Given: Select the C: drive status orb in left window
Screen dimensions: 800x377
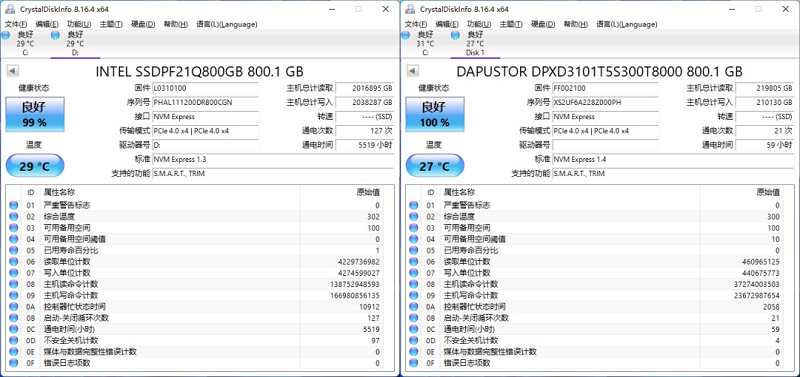Looking at the screenshot, I should click(x=6, y=35).
